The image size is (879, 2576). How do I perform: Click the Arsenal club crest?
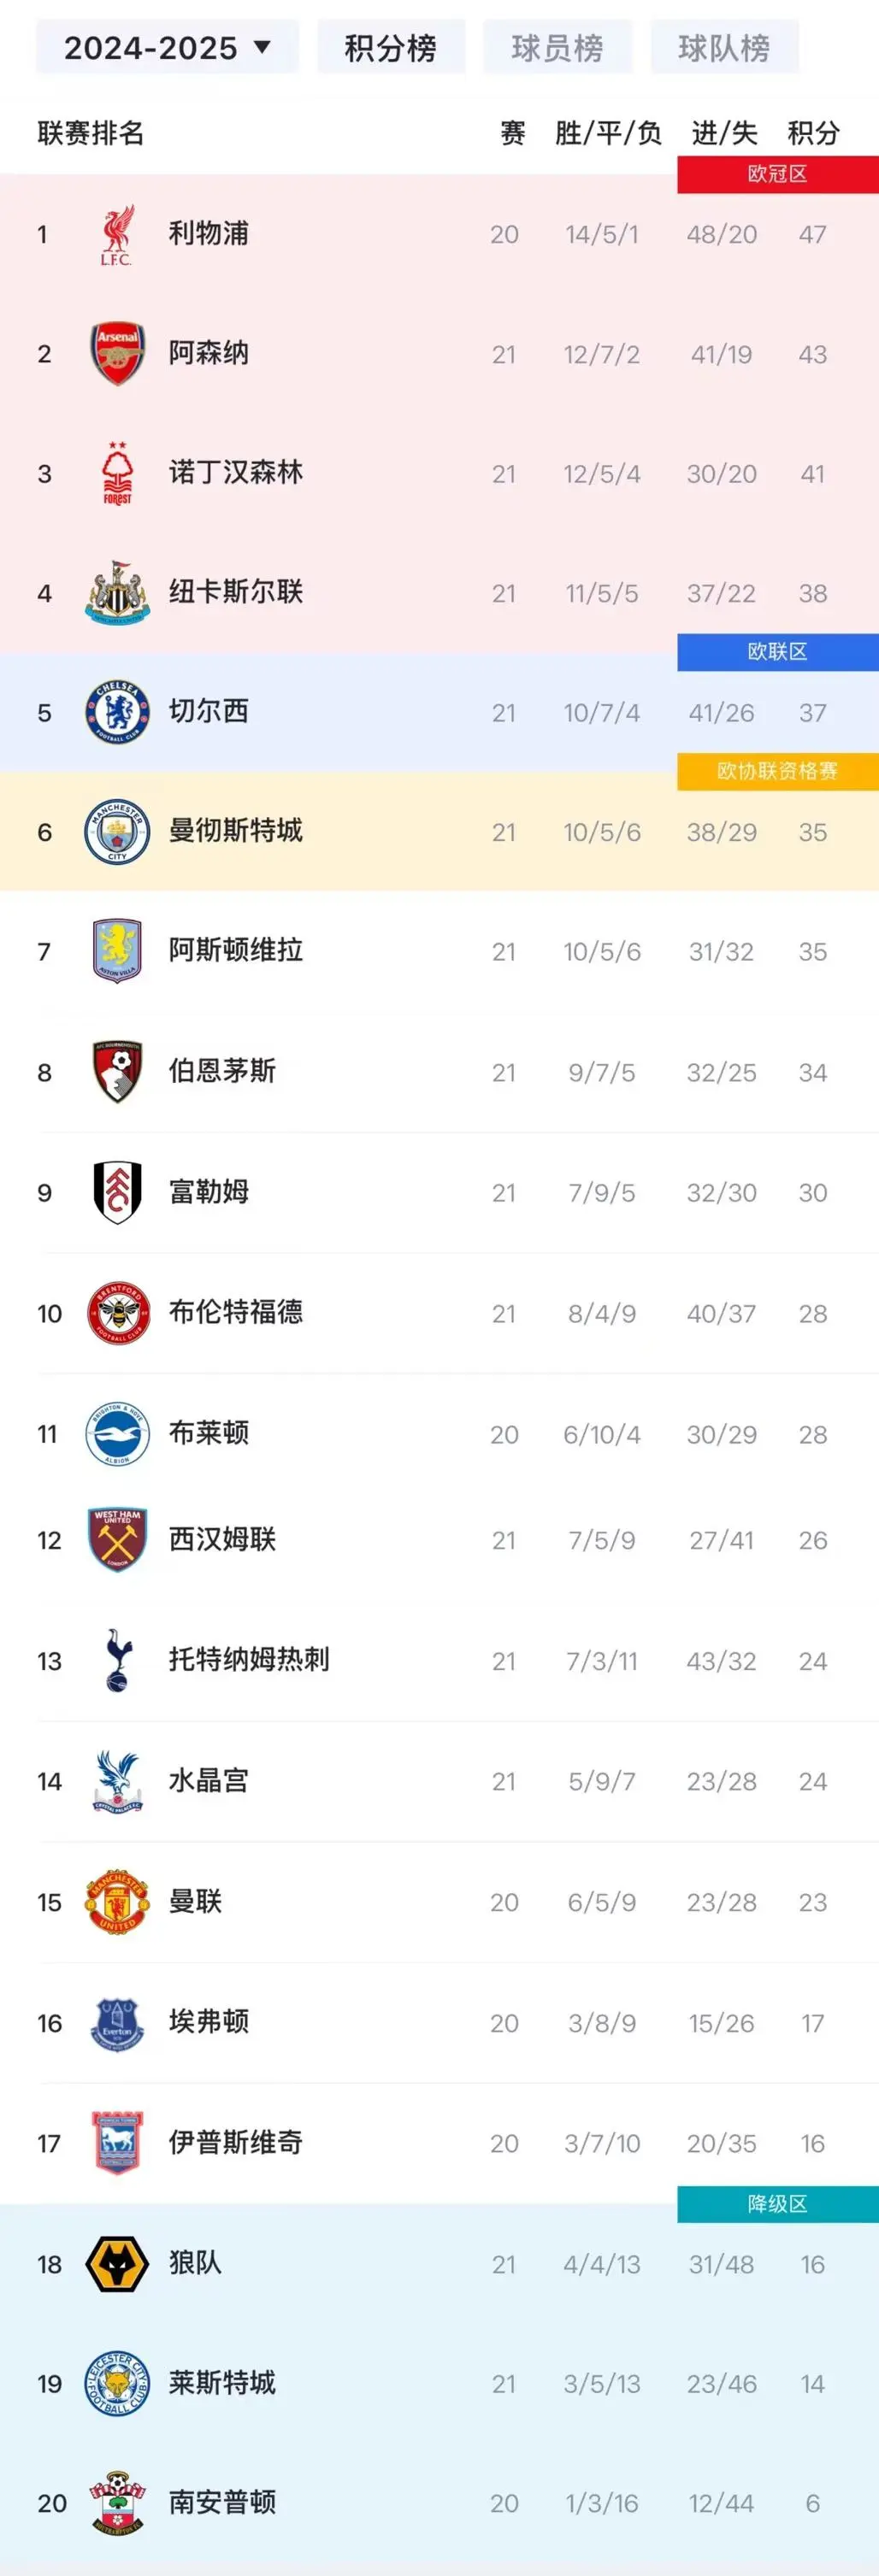point(117,353)
